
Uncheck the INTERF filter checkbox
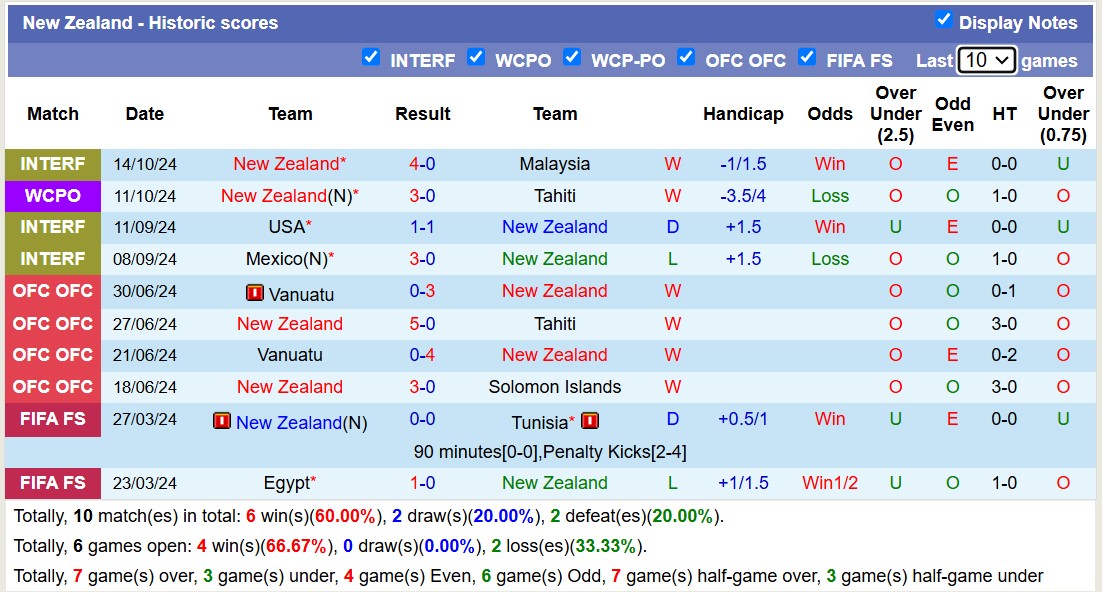[x=371, y=57]
